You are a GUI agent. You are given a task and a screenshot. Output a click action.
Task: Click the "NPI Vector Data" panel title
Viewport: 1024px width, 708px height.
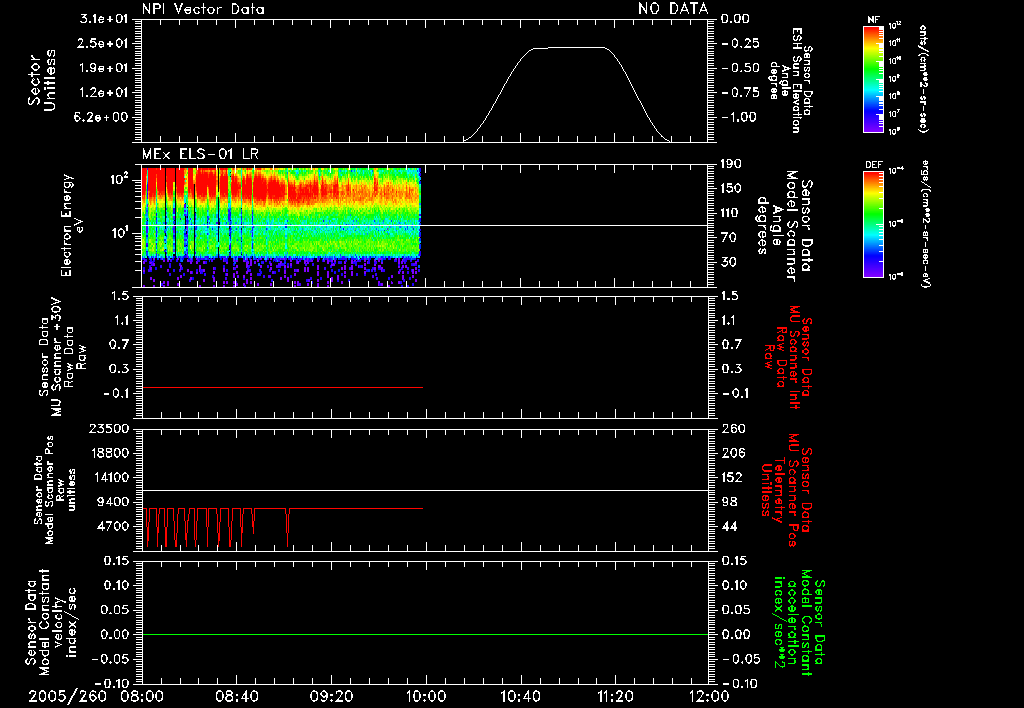coord(203,9)
